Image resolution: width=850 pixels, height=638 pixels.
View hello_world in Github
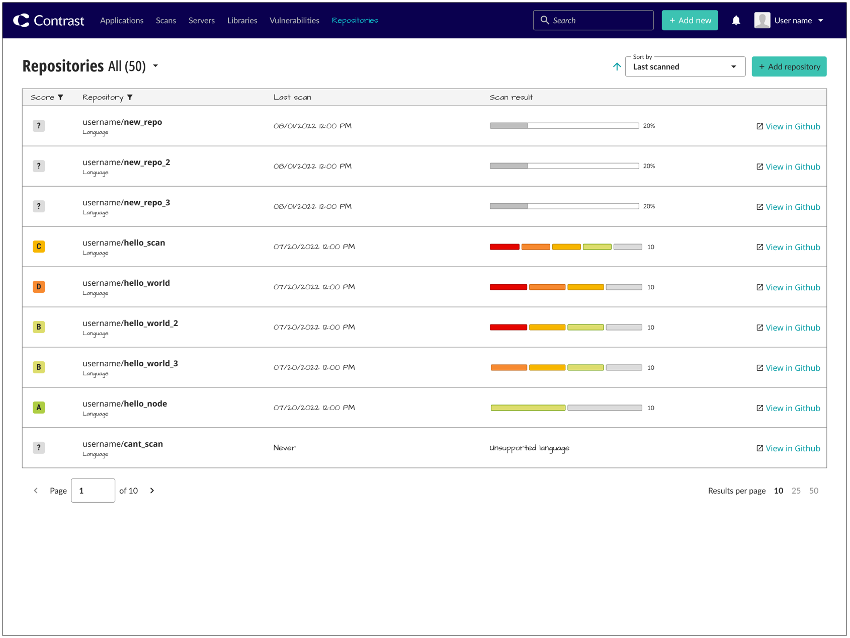[788, 287]
